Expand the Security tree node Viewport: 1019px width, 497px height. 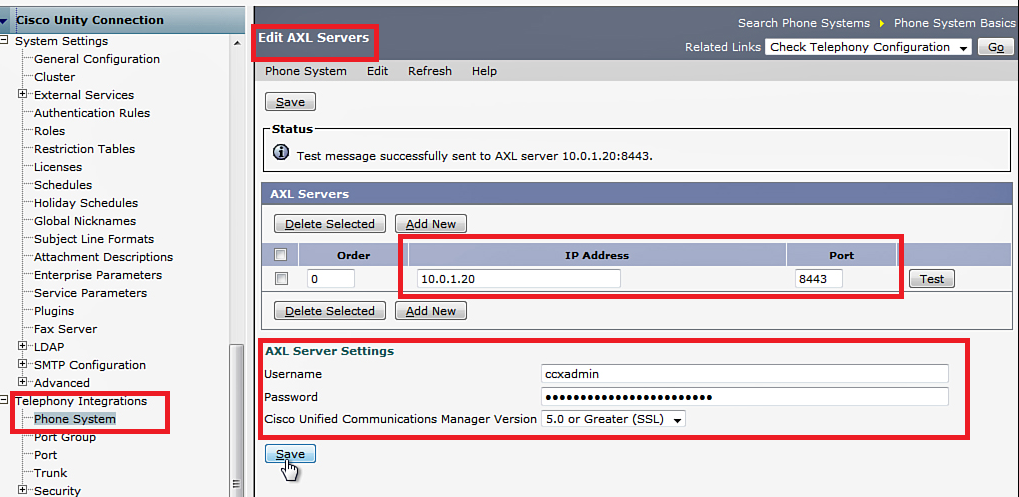(23, 490)
